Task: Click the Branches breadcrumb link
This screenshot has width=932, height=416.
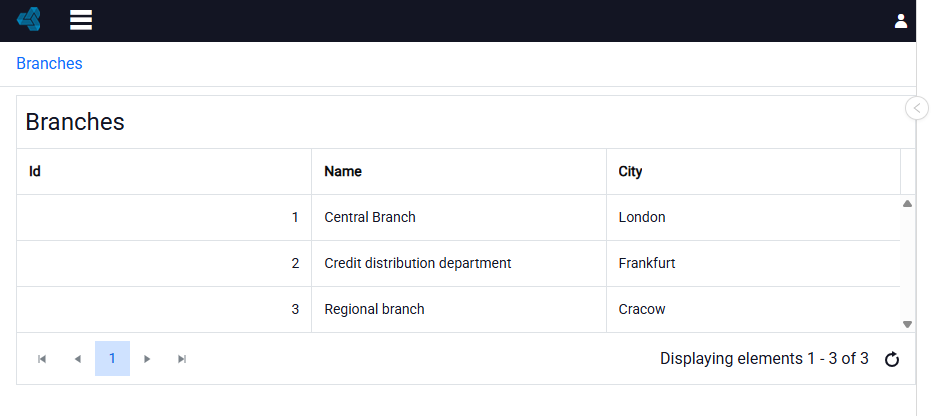Action: pyautogui.click(x=49, y=63)
